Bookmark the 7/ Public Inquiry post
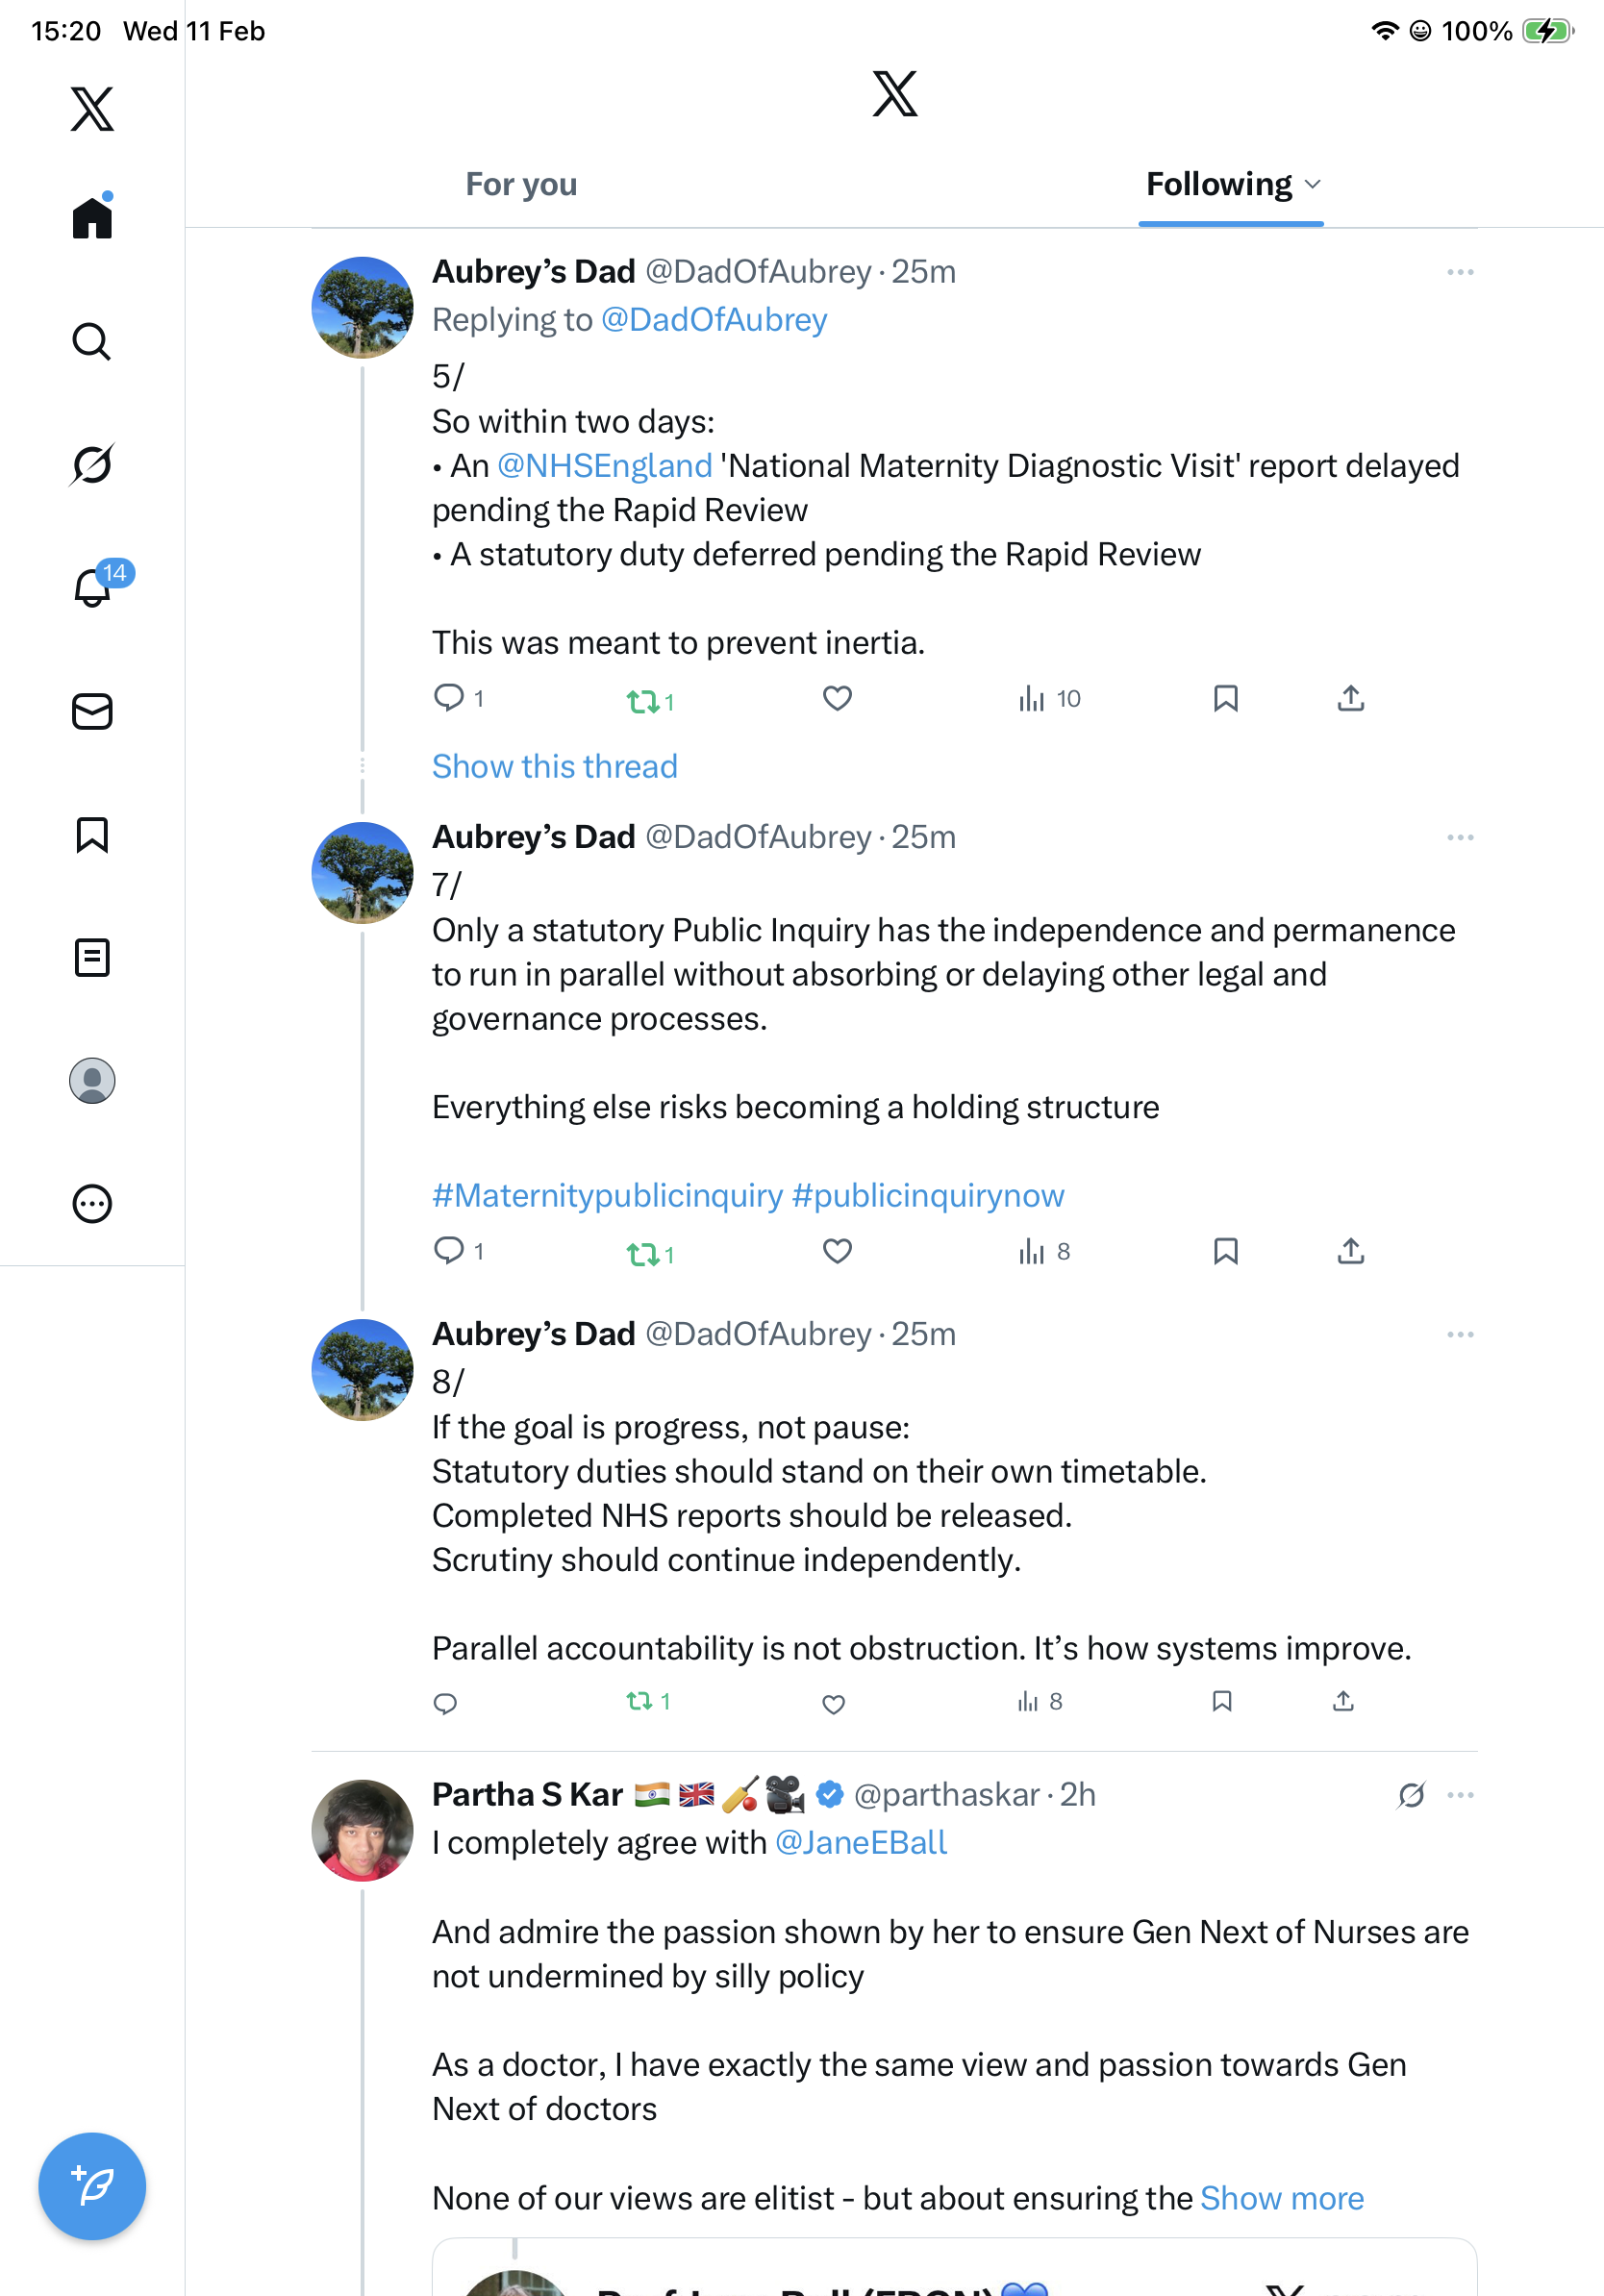The image size is (1604, 2296). [1225, 1251]
